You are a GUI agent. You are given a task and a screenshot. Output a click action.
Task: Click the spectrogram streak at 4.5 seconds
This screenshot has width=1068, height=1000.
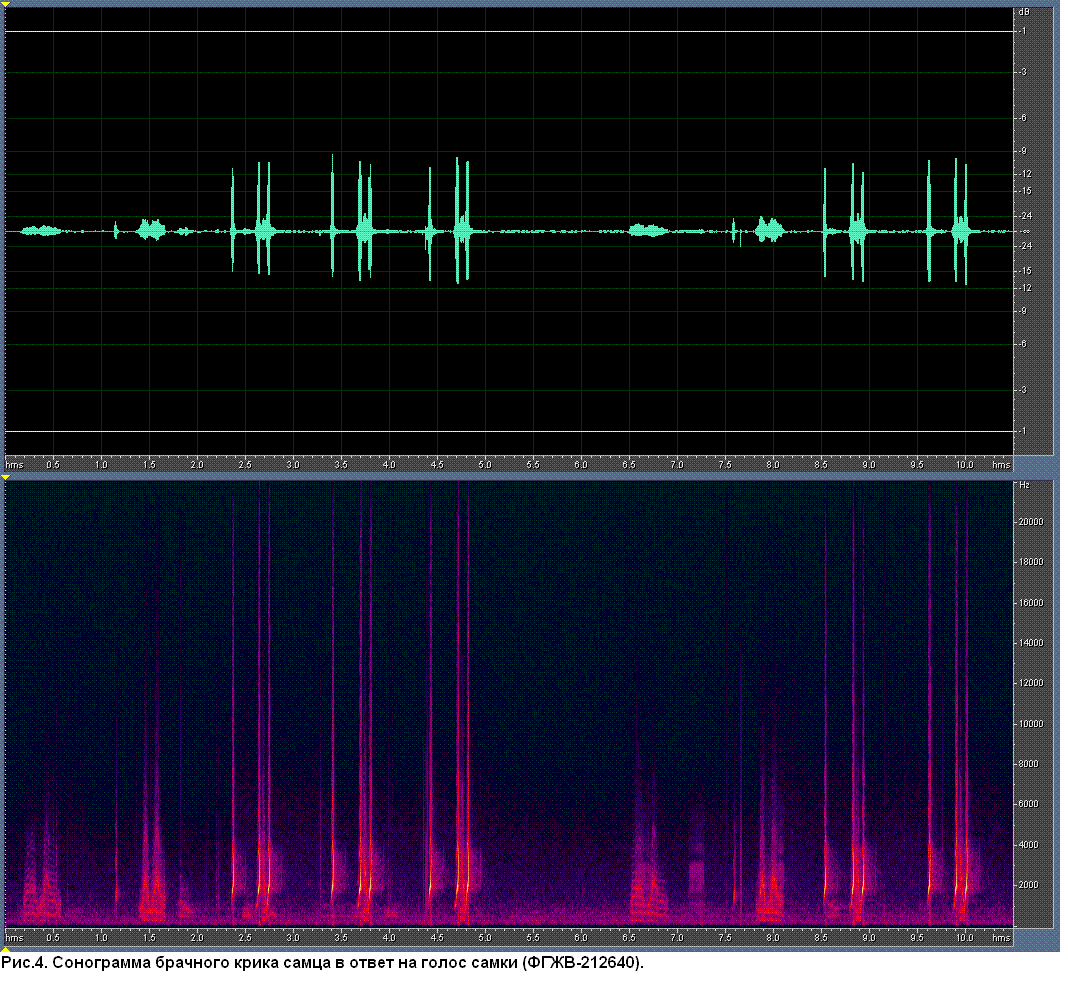(x=430, y=702)
